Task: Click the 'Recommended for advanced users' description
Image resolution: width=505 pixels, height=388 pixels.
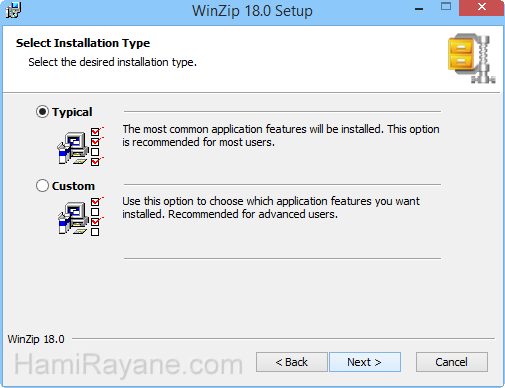Action: 271,208
